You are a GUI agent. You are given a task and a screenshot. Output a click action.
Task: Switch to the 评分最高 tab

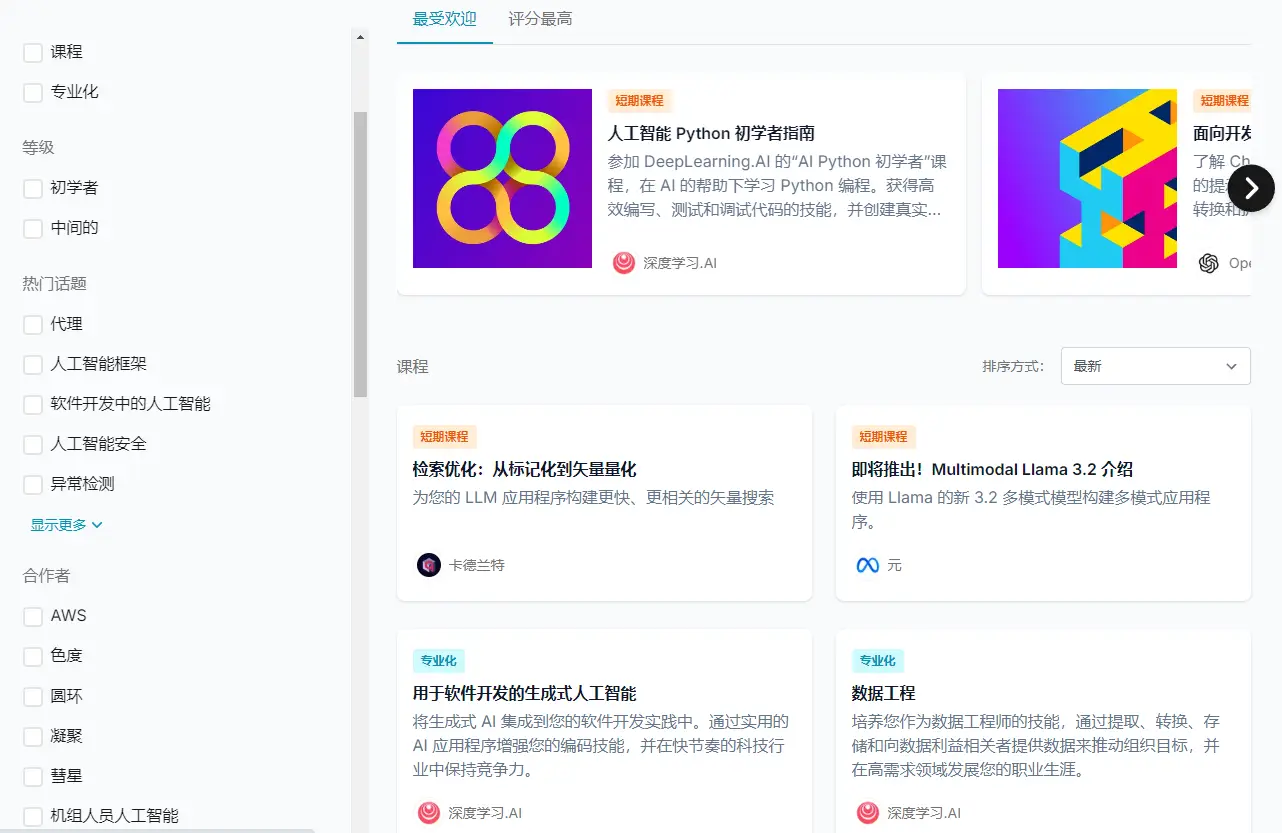[x=540, y=19]
